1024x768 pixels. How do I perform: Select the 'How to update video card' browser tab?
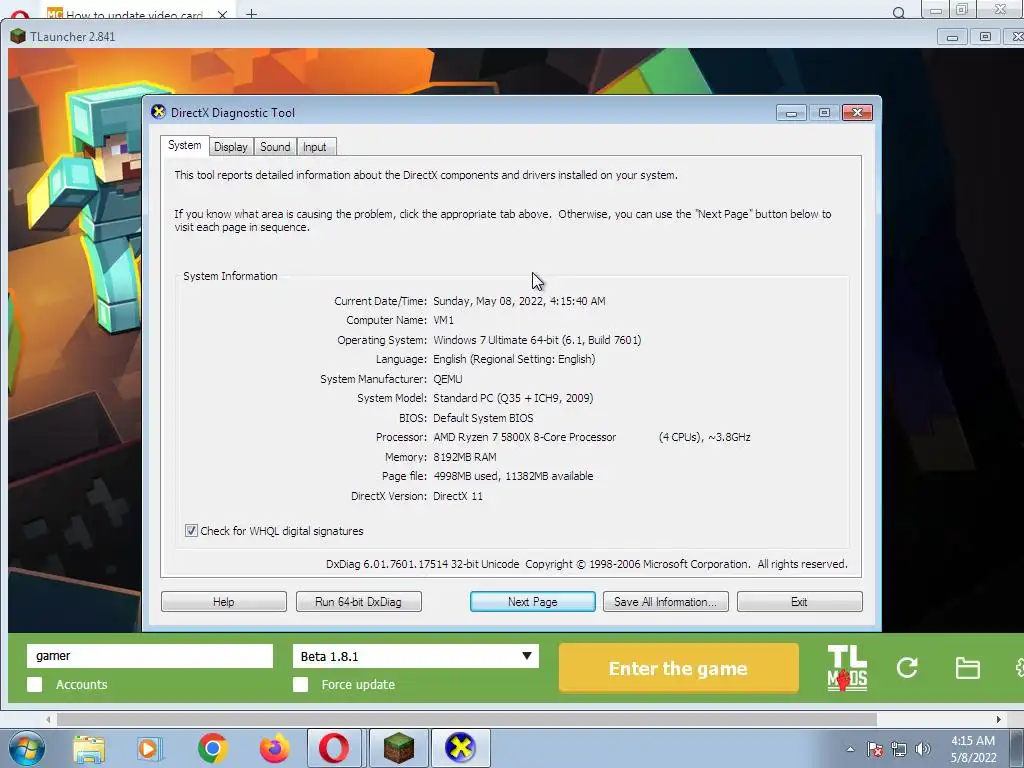click(134, 13)
